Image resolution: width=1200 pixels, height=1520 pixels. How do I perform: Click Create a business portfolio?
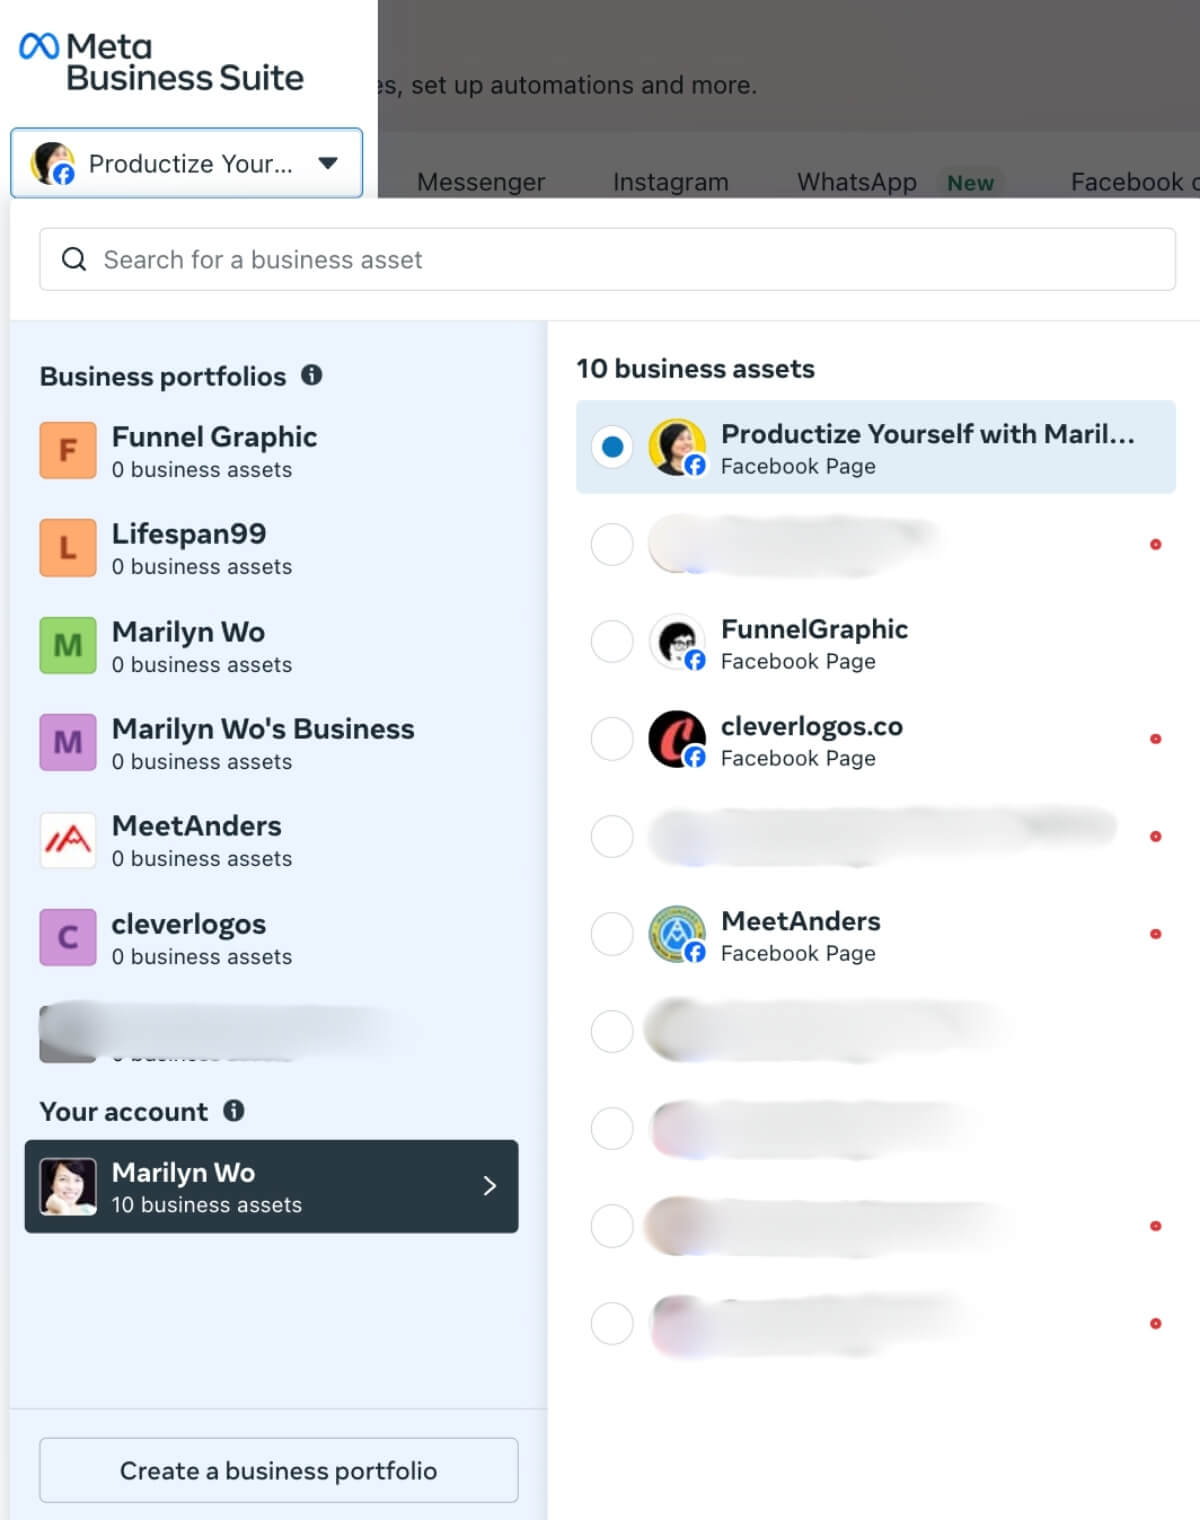point(278,1470)
